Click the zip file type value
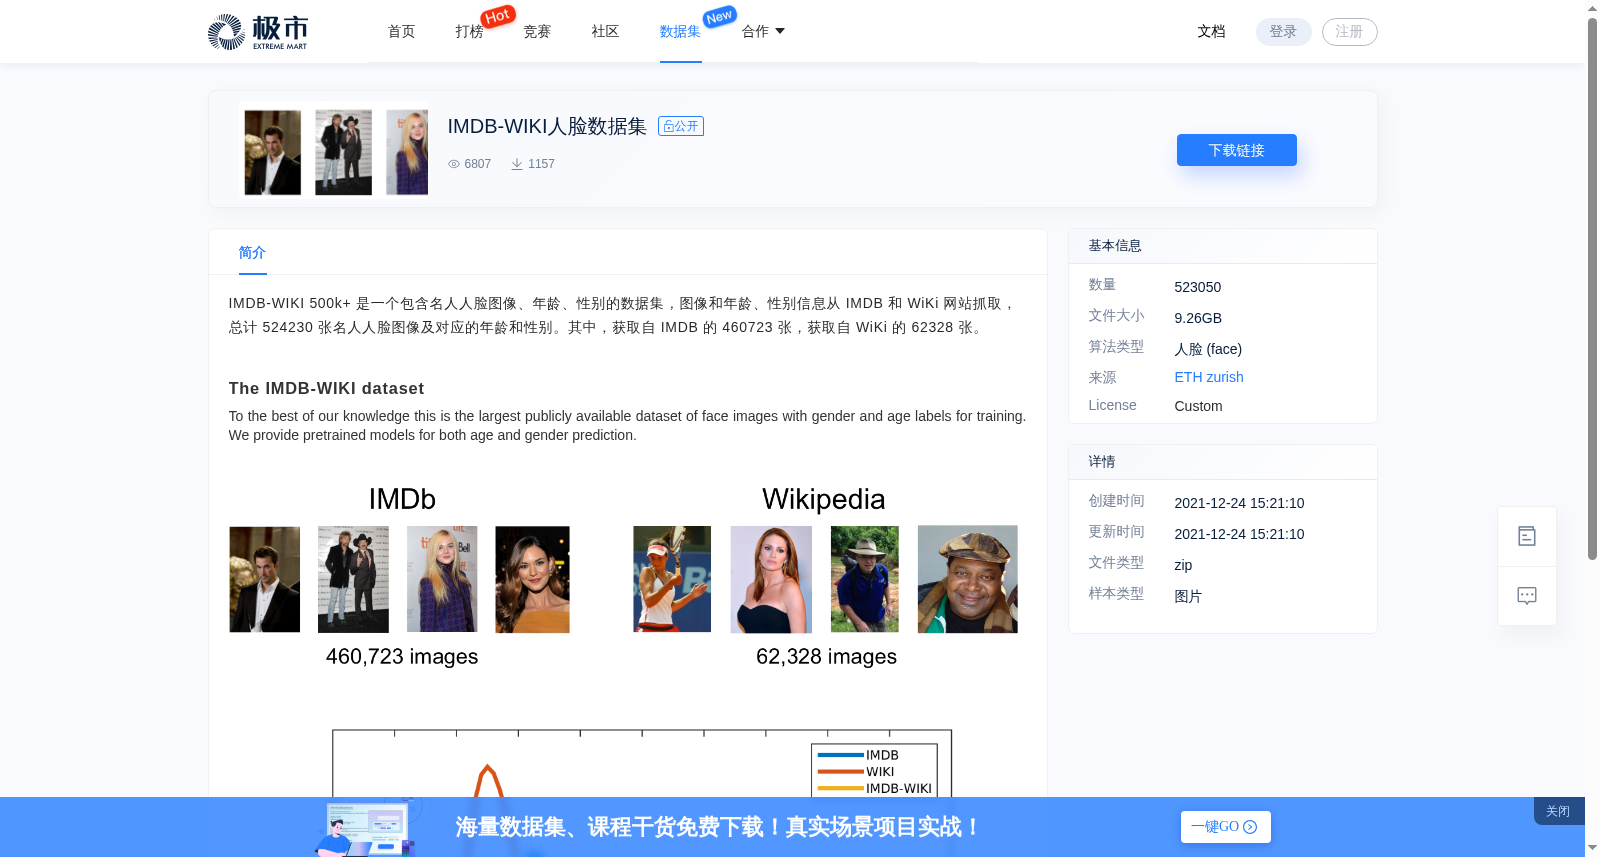Image resolution: width=1600 pixels, height=857 pixels. (x=1183, y=565)
